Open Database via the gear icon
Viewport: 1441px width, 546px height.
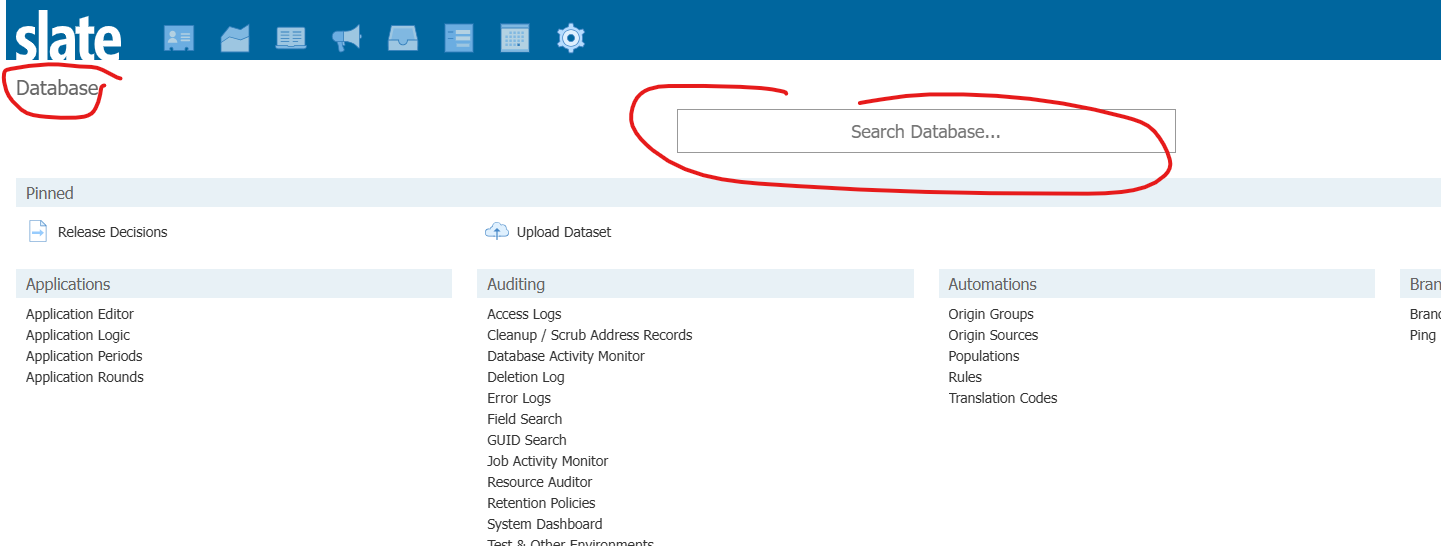click(571, 39)
